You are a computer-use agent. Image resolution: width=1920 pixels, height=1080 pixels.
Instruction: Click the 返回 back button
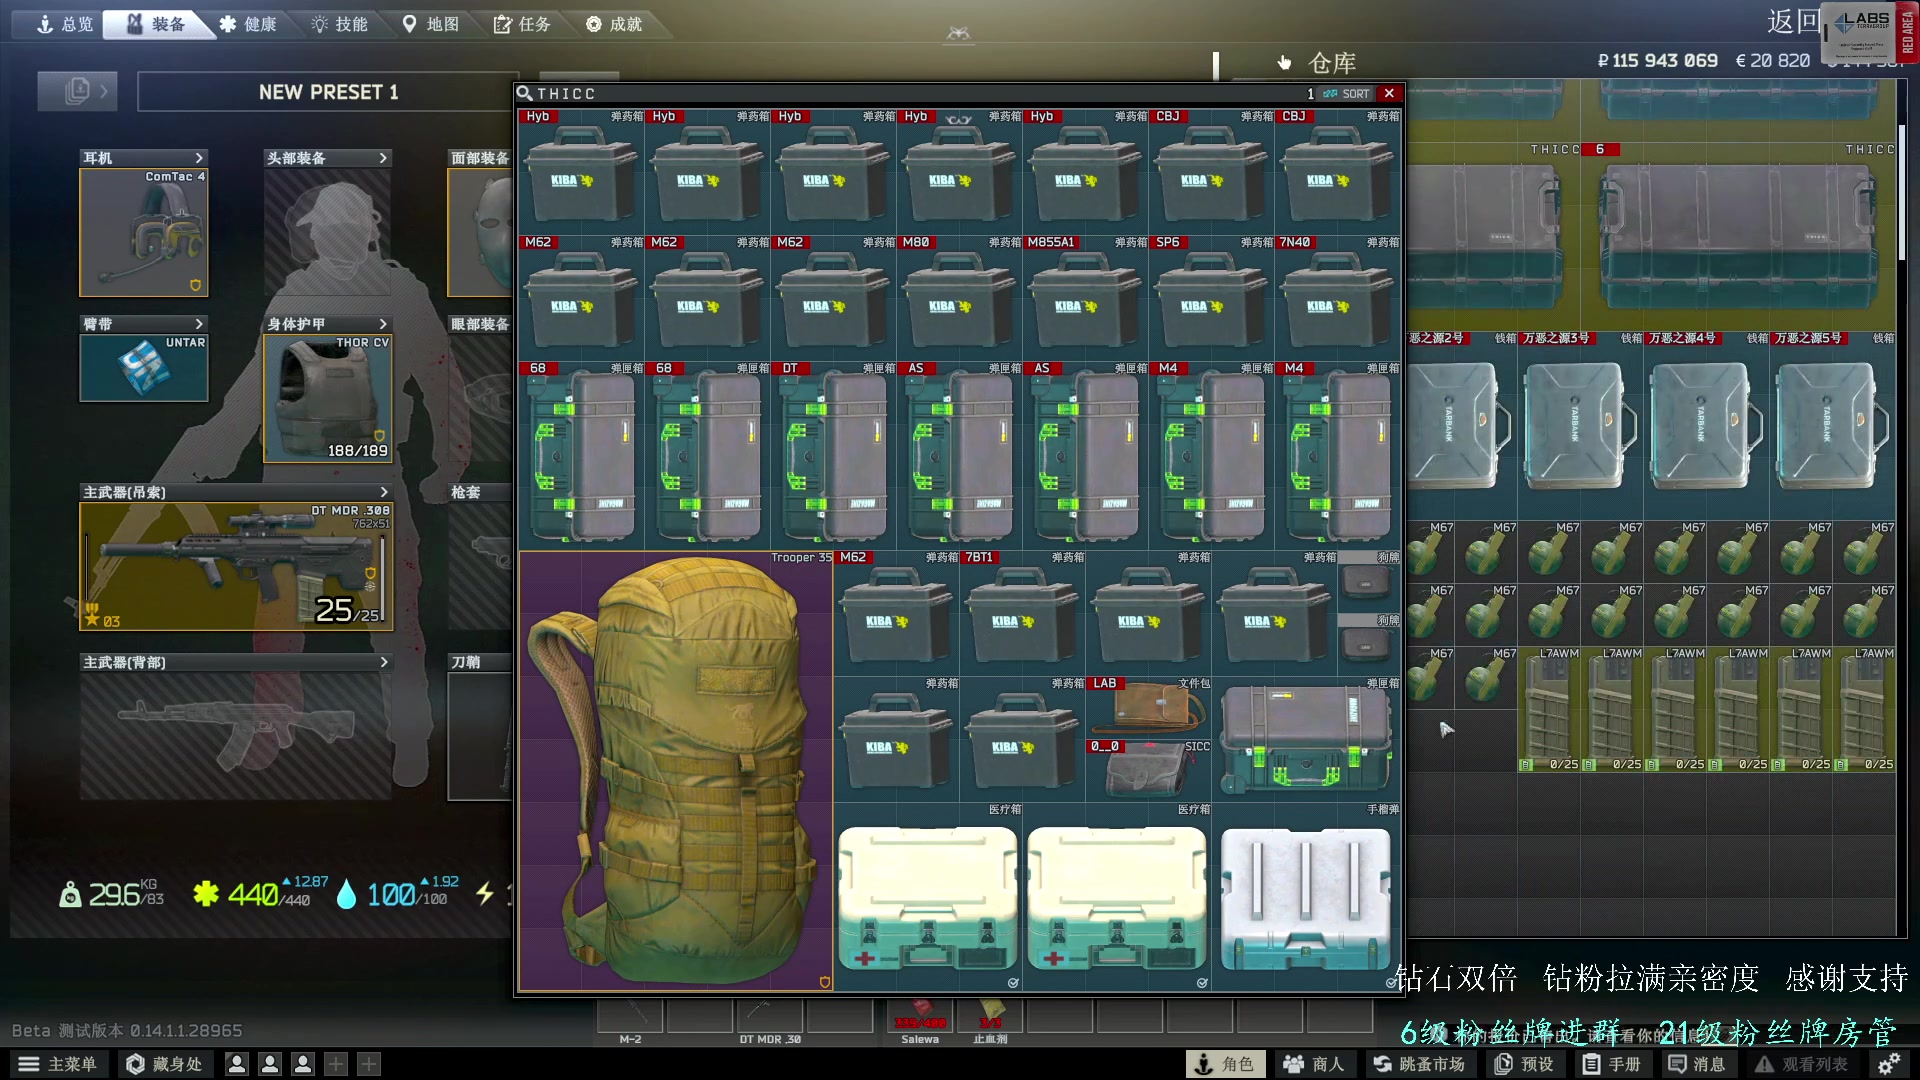click(1793, 22)
